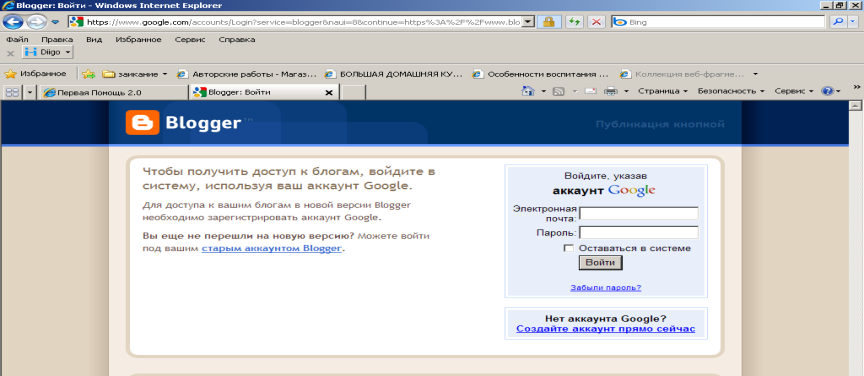Open the Файл menu
The image size is (864, 376).
pos(17,40)
